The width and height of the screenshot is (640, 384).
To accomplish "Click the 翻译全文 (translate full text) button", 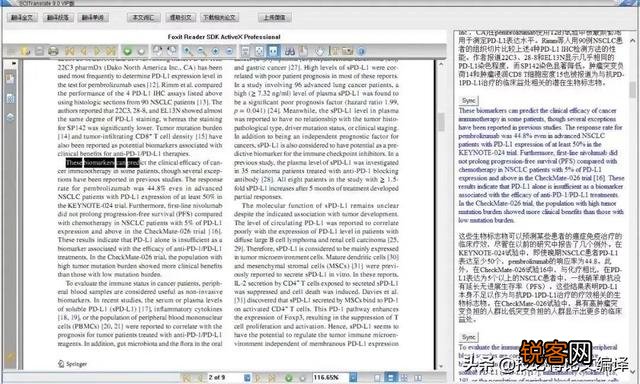I will (x=22, y=18).
